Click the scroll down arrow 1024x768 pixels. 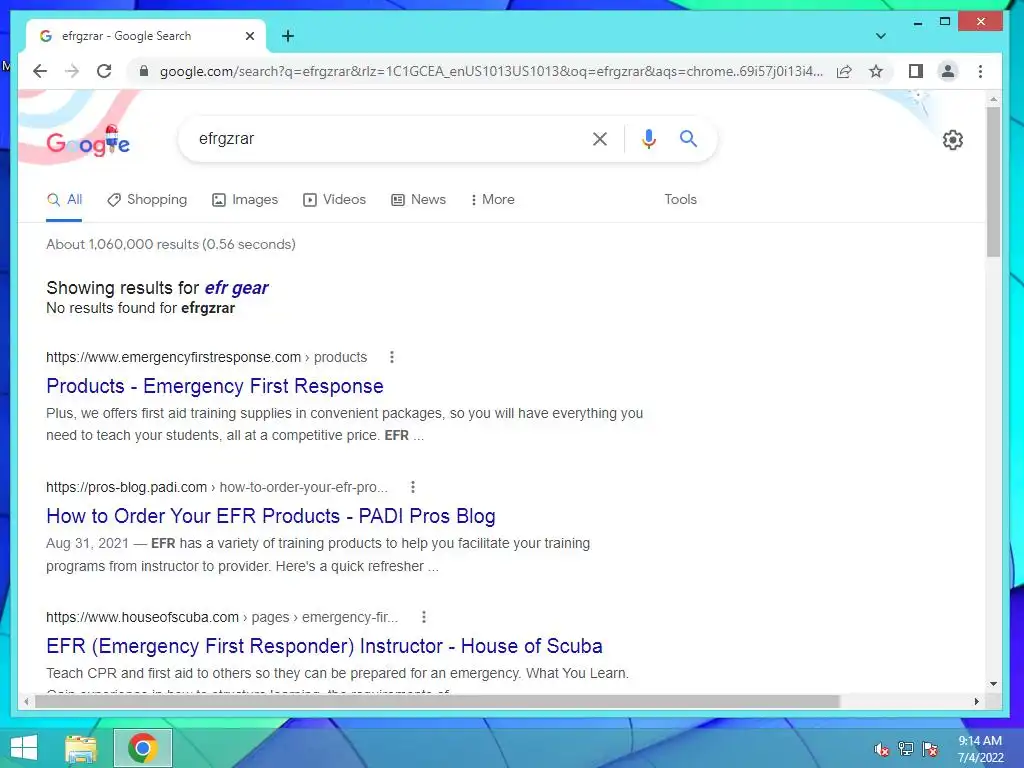tap(993, 684)
